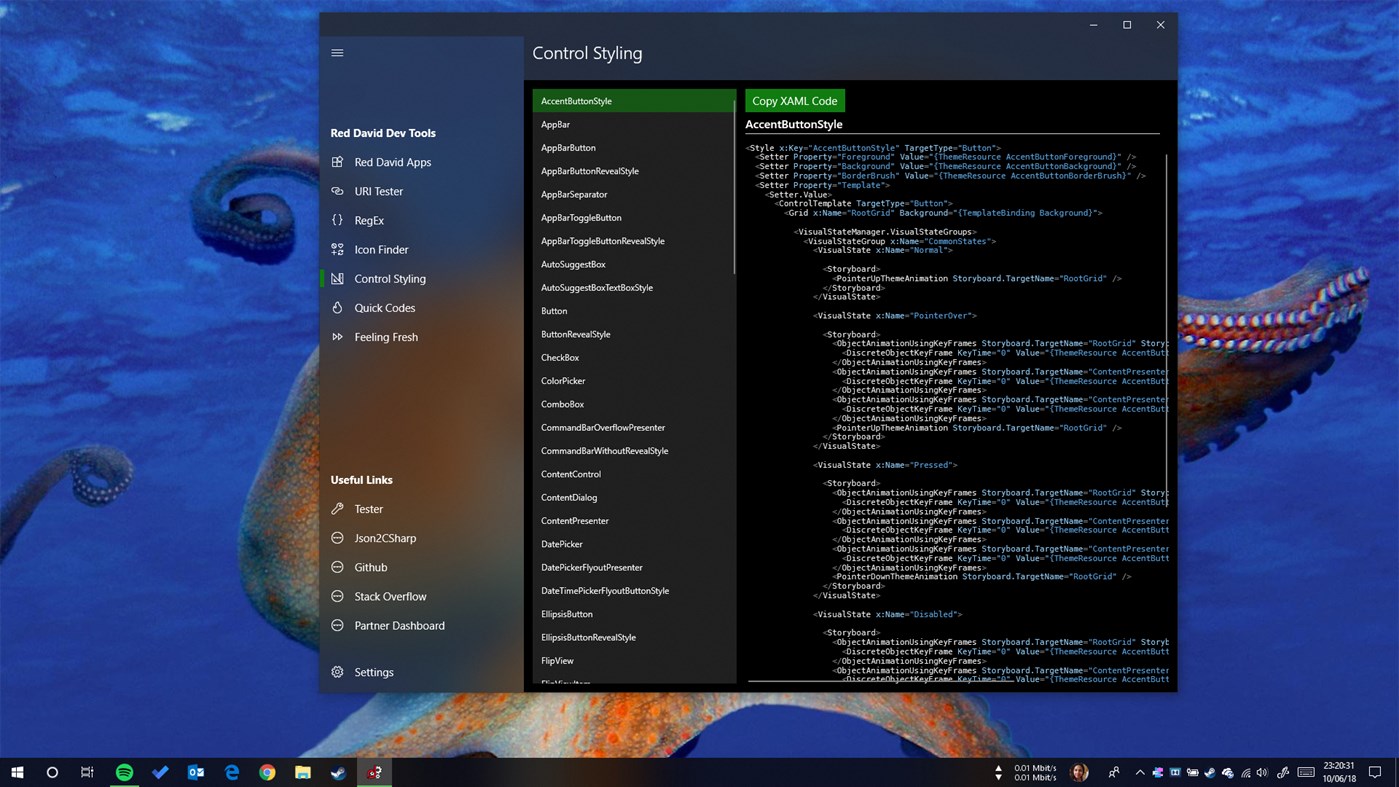Open Outlook from the taskbar

coord(196,772)
